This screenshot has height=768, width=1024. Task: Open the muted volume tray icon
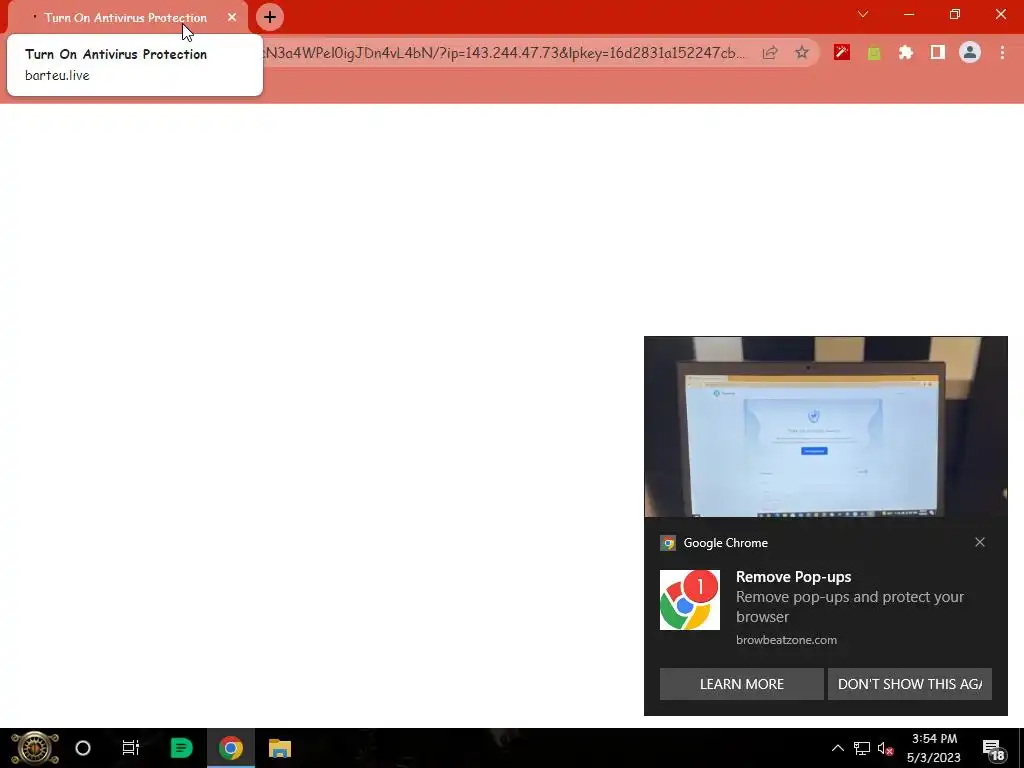coord(886,748)
